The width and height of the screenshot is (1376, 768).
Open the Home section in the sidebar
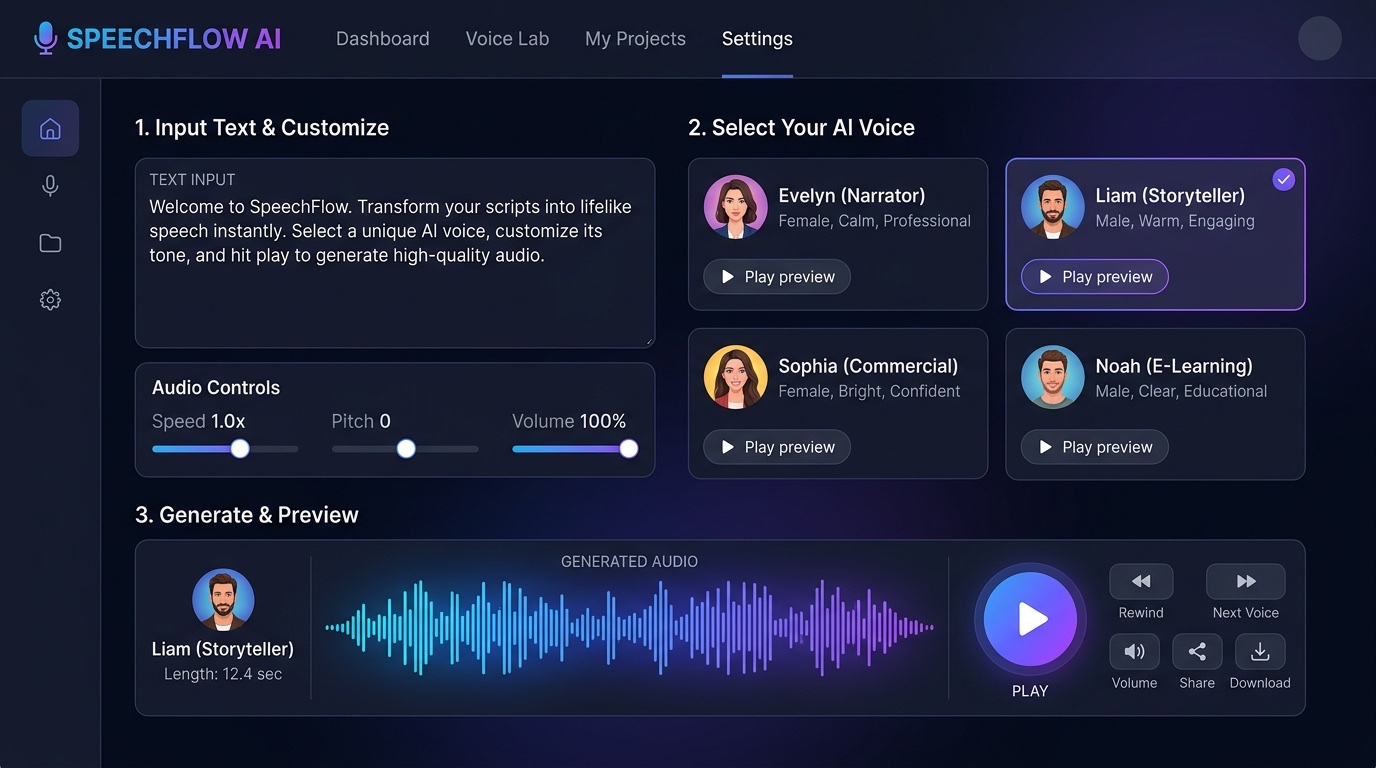(x=50, y=127)
